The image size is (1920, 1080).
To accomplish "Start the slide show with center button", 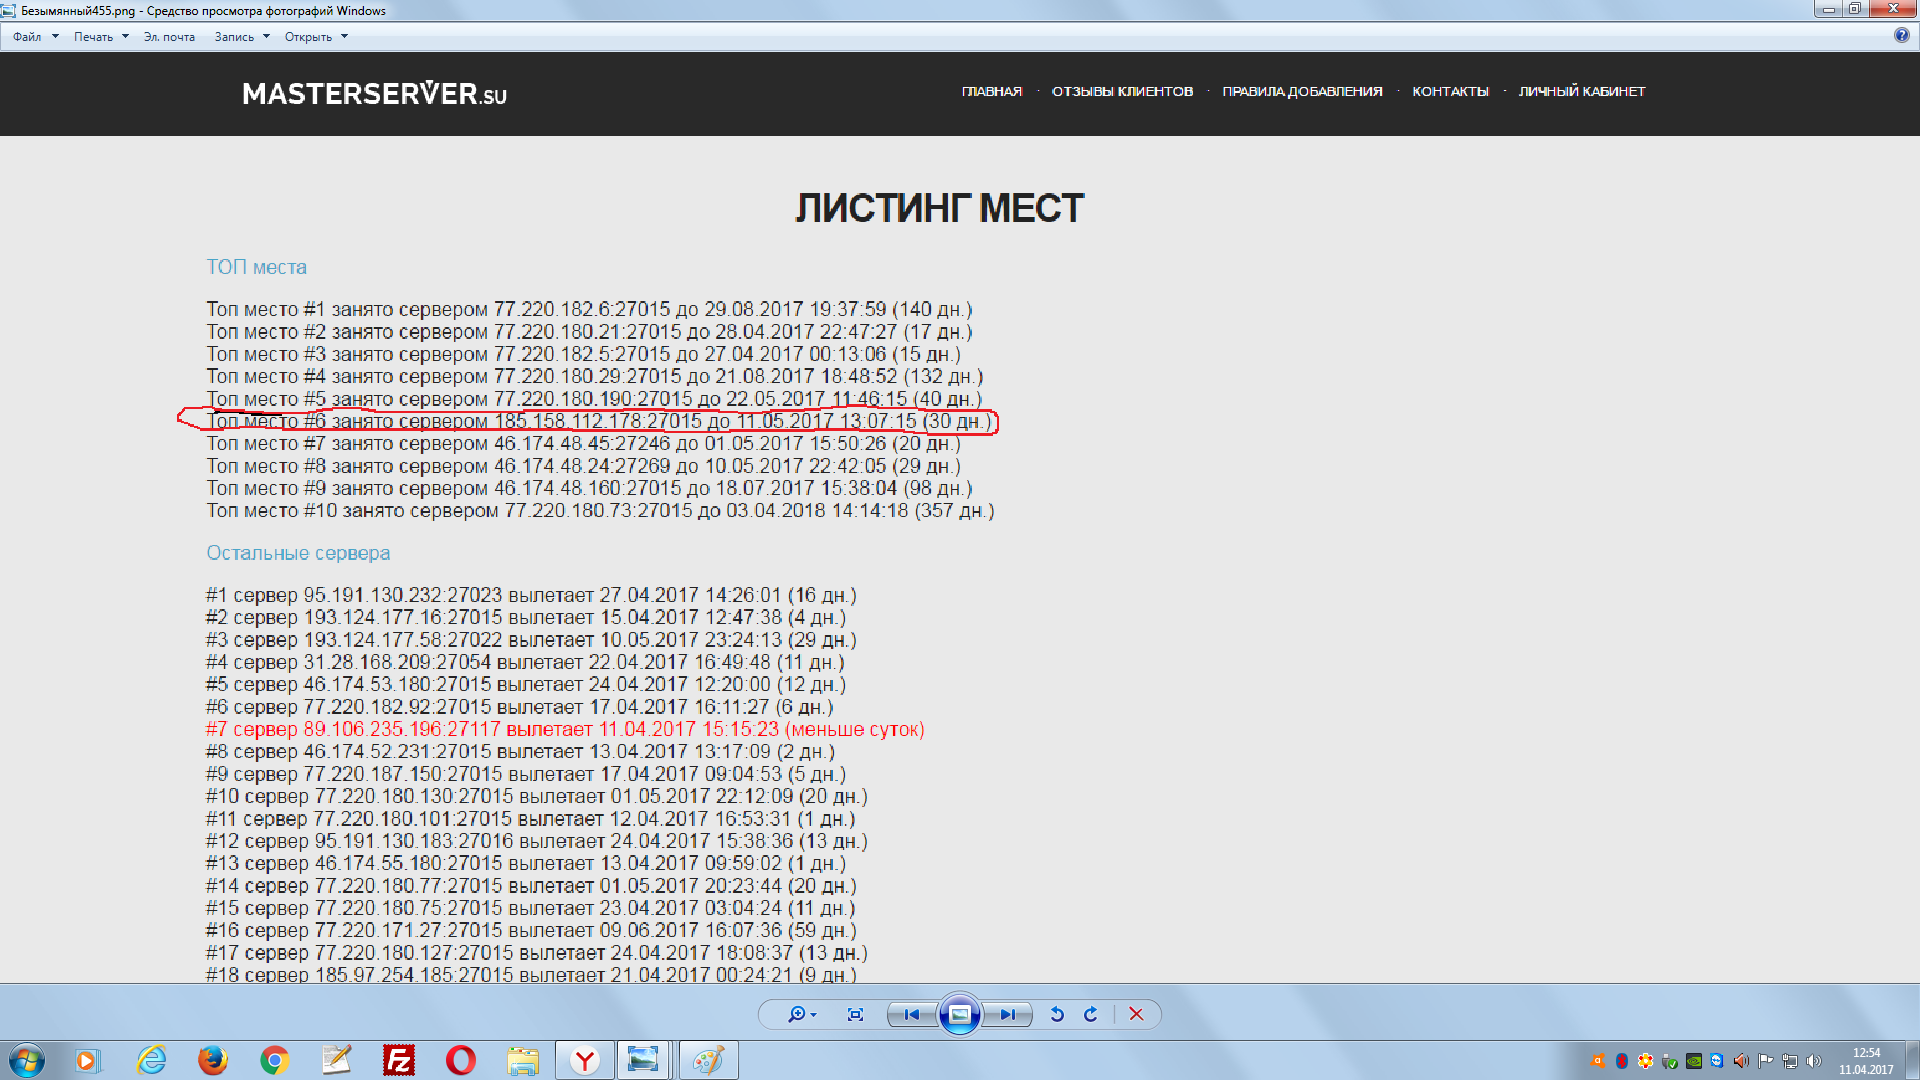I will pyautogui.click(x=959, y=1014).
